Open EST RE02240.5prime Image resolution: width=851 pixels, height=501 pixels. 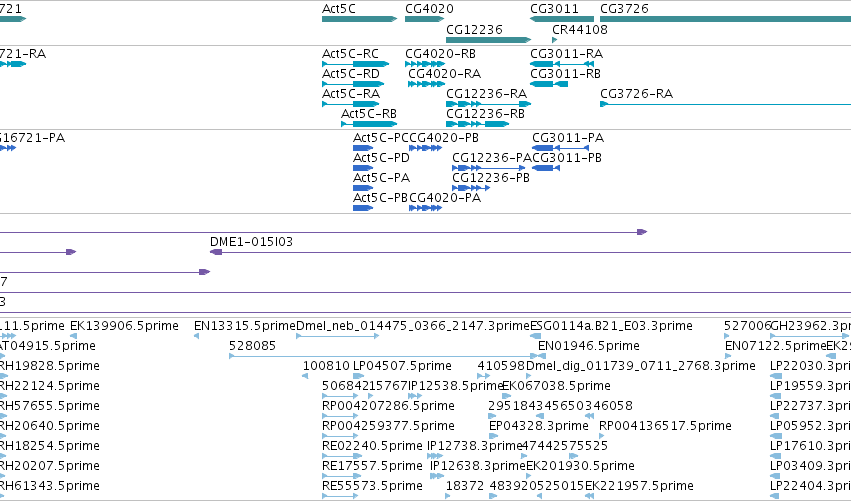[x=372, y=446]
